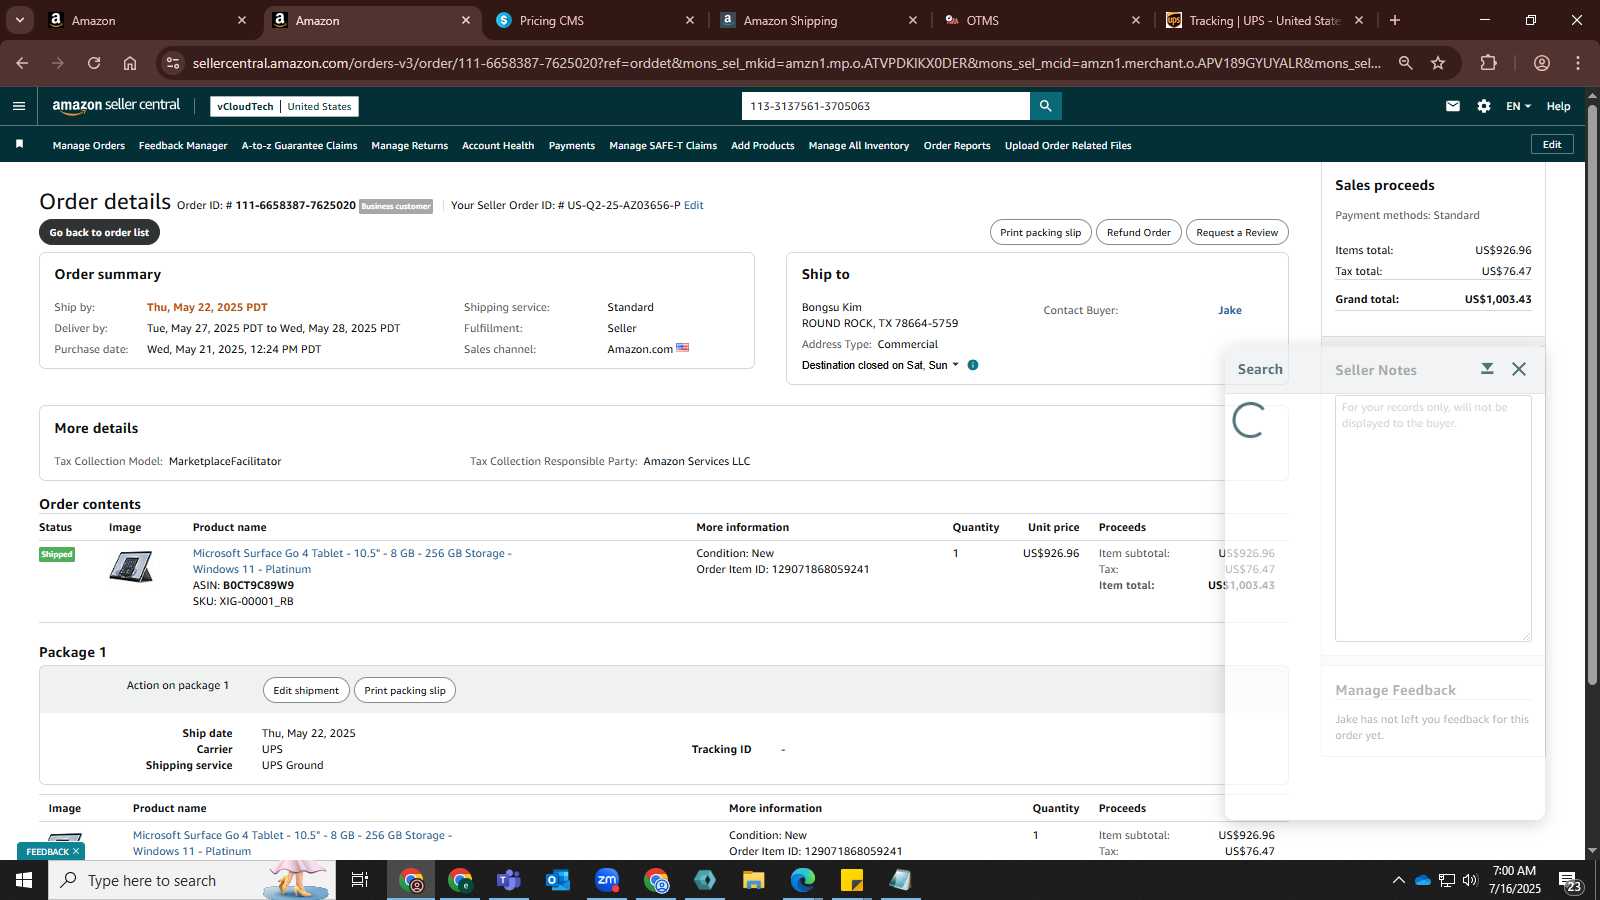Click the amazon seller central logo
This screenshot has height=900, width=1600.
tap(116, 105)
